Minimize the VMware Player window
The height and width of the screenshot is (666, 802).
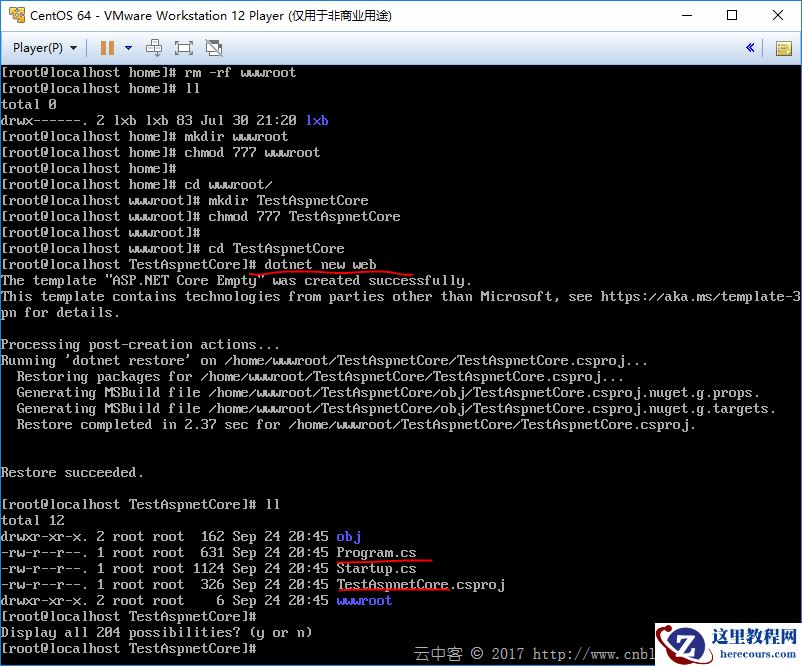pyautogui.click(x=687, y=15)
